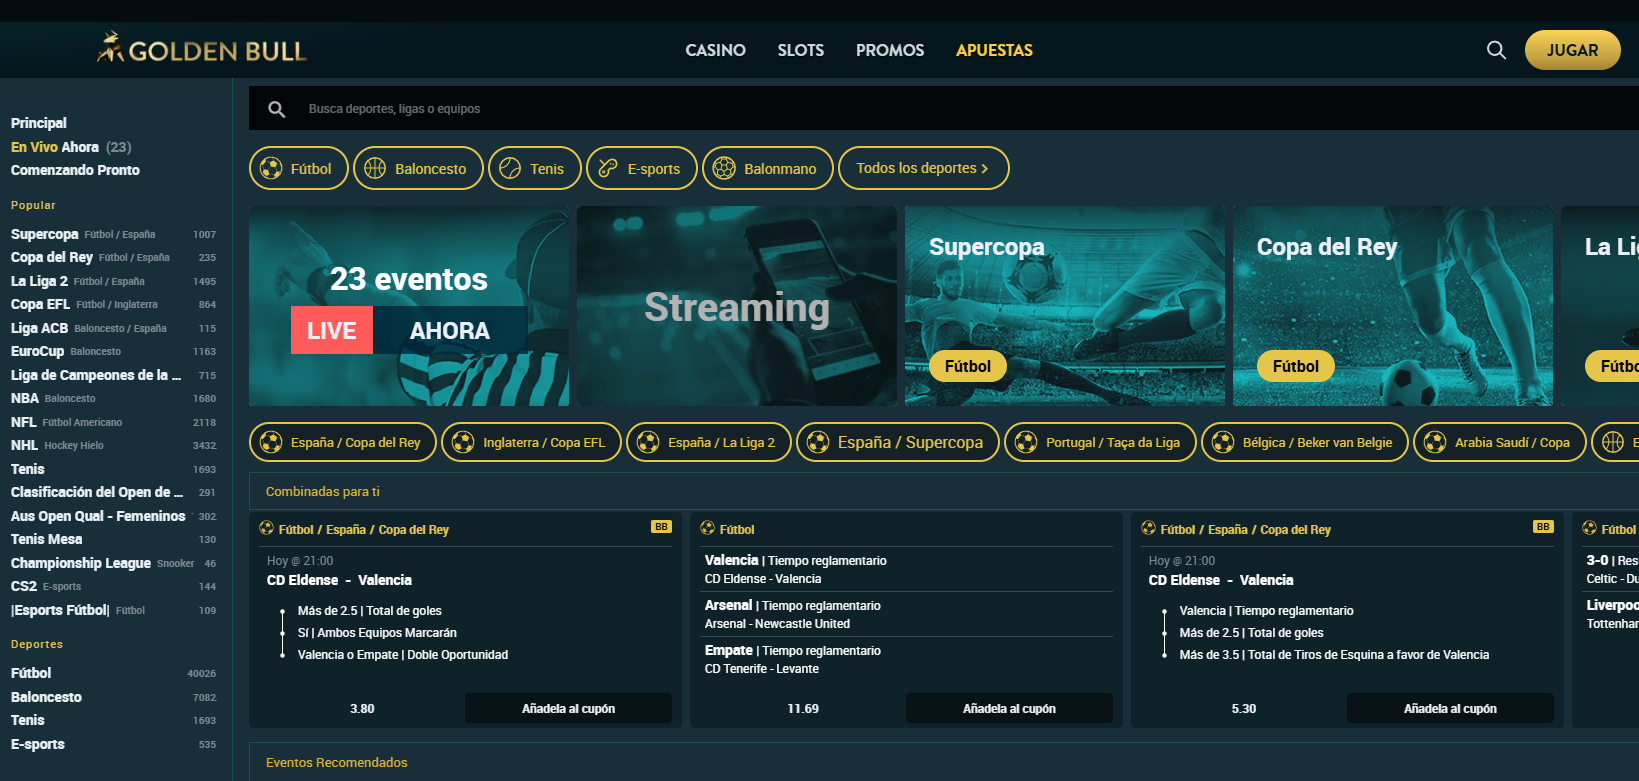This screenshot has height=781, width=1639.
Task: Open the 23 eventos LIVE AHORA banner
Action: click(409, 306)
